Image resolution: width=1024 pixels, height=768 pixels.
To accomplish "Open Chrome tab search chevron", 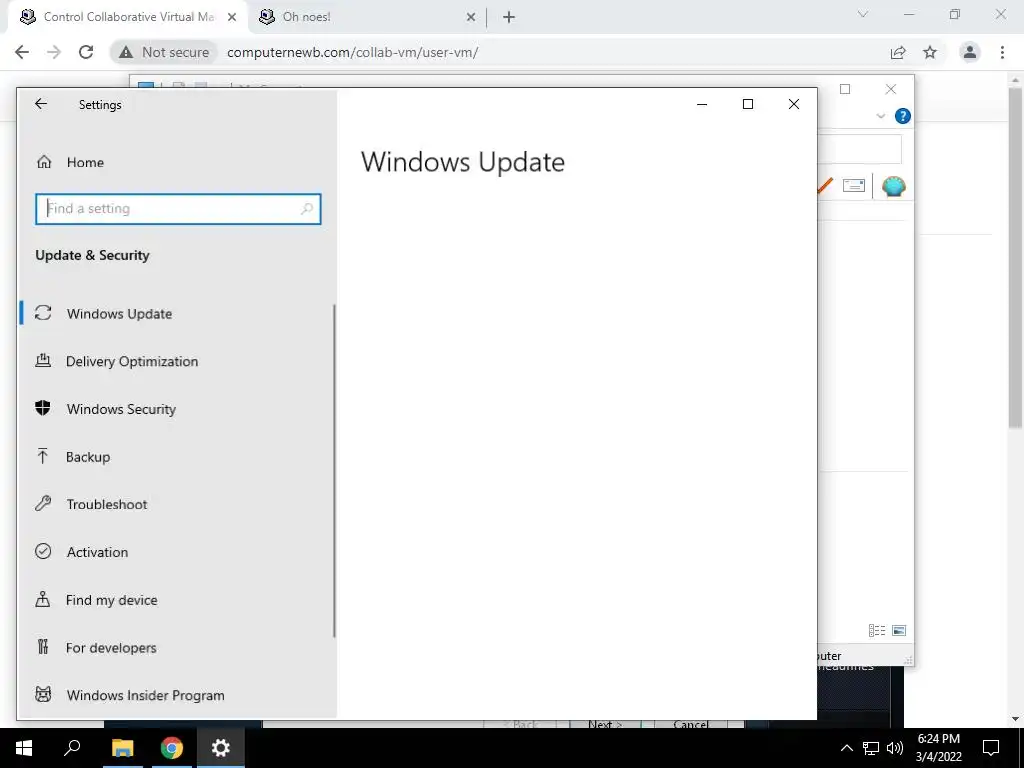I will coord(863,14).
